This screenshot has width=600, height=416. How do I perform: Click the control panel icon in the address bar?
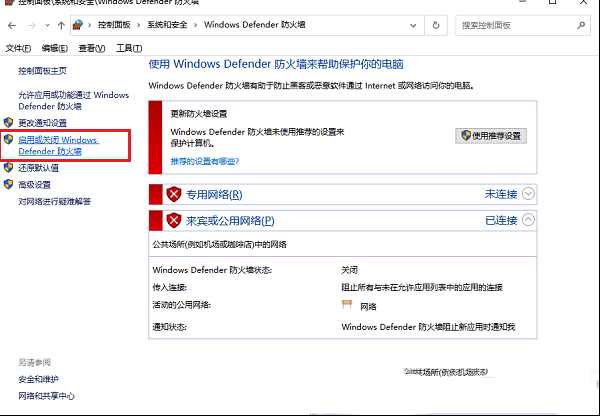78,25
